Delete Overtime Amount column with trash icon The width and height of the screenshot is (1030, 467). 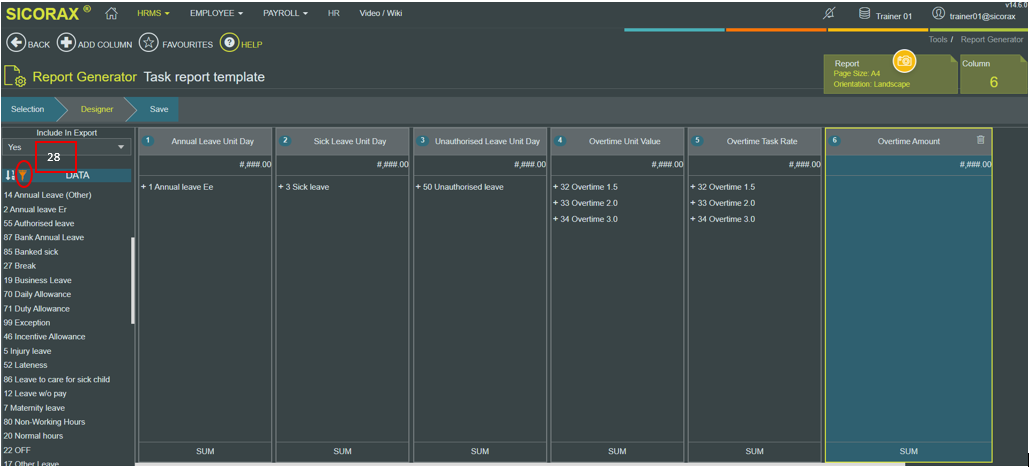point(980,139)
